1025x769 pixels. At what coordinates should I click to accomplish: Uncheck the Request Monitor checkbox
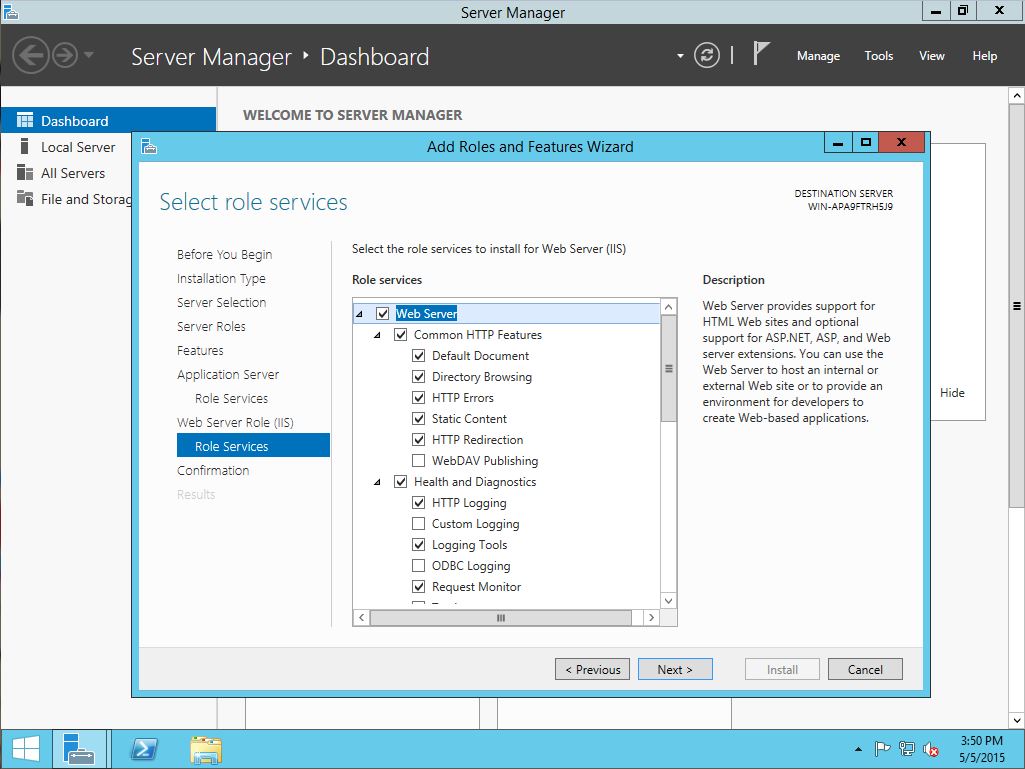[418, 587]
